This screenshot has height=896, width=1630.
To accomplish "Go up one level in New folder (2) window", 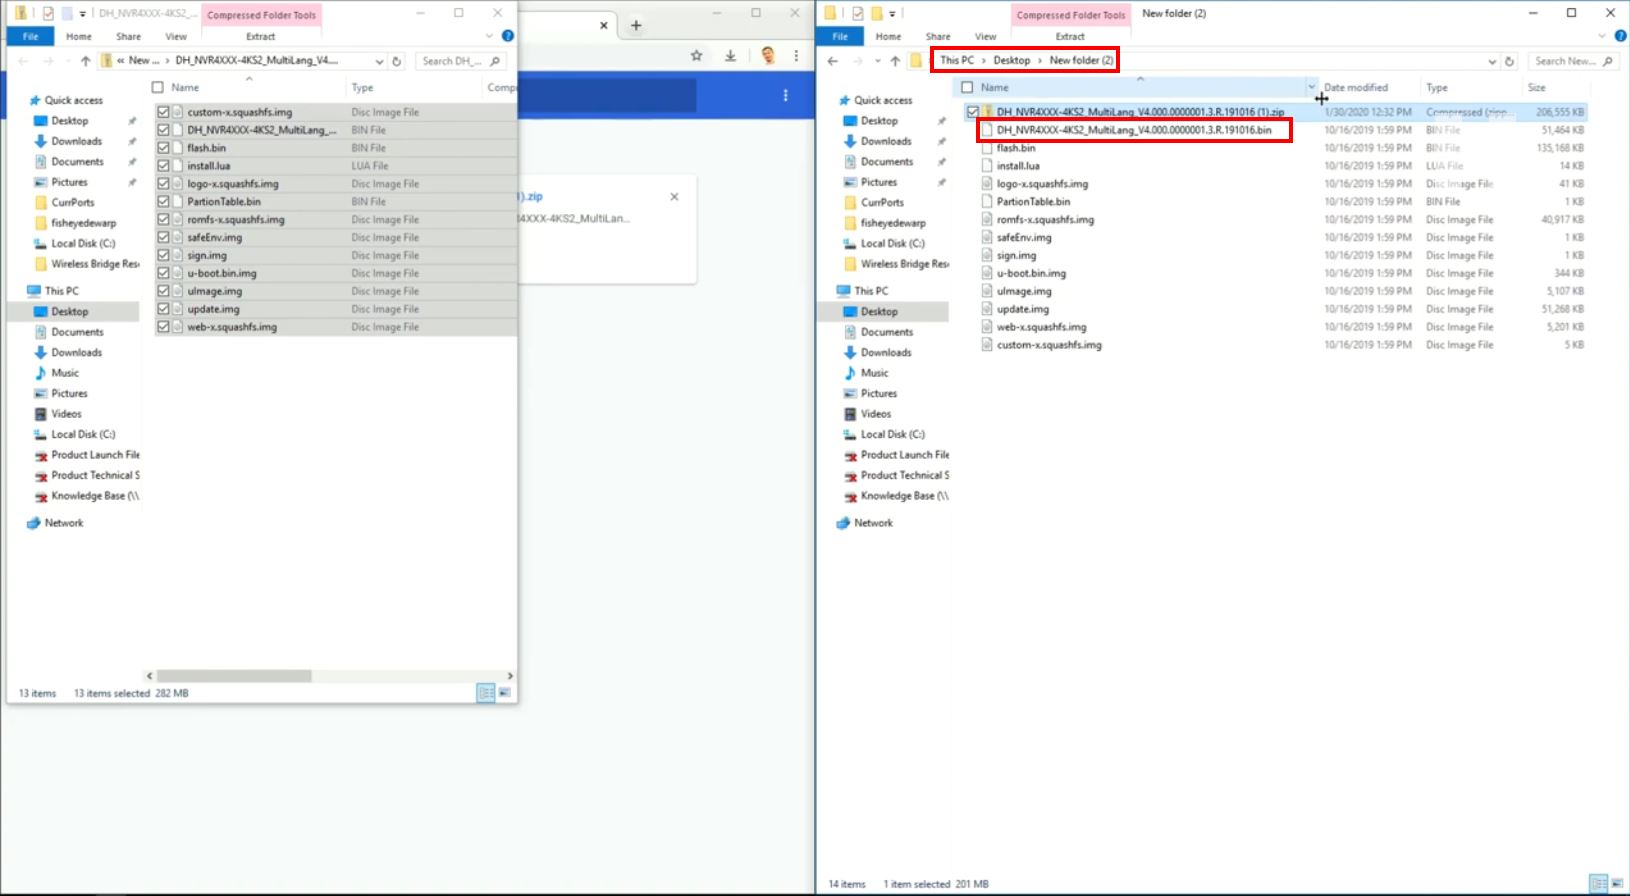I will [x=895, y=61].
